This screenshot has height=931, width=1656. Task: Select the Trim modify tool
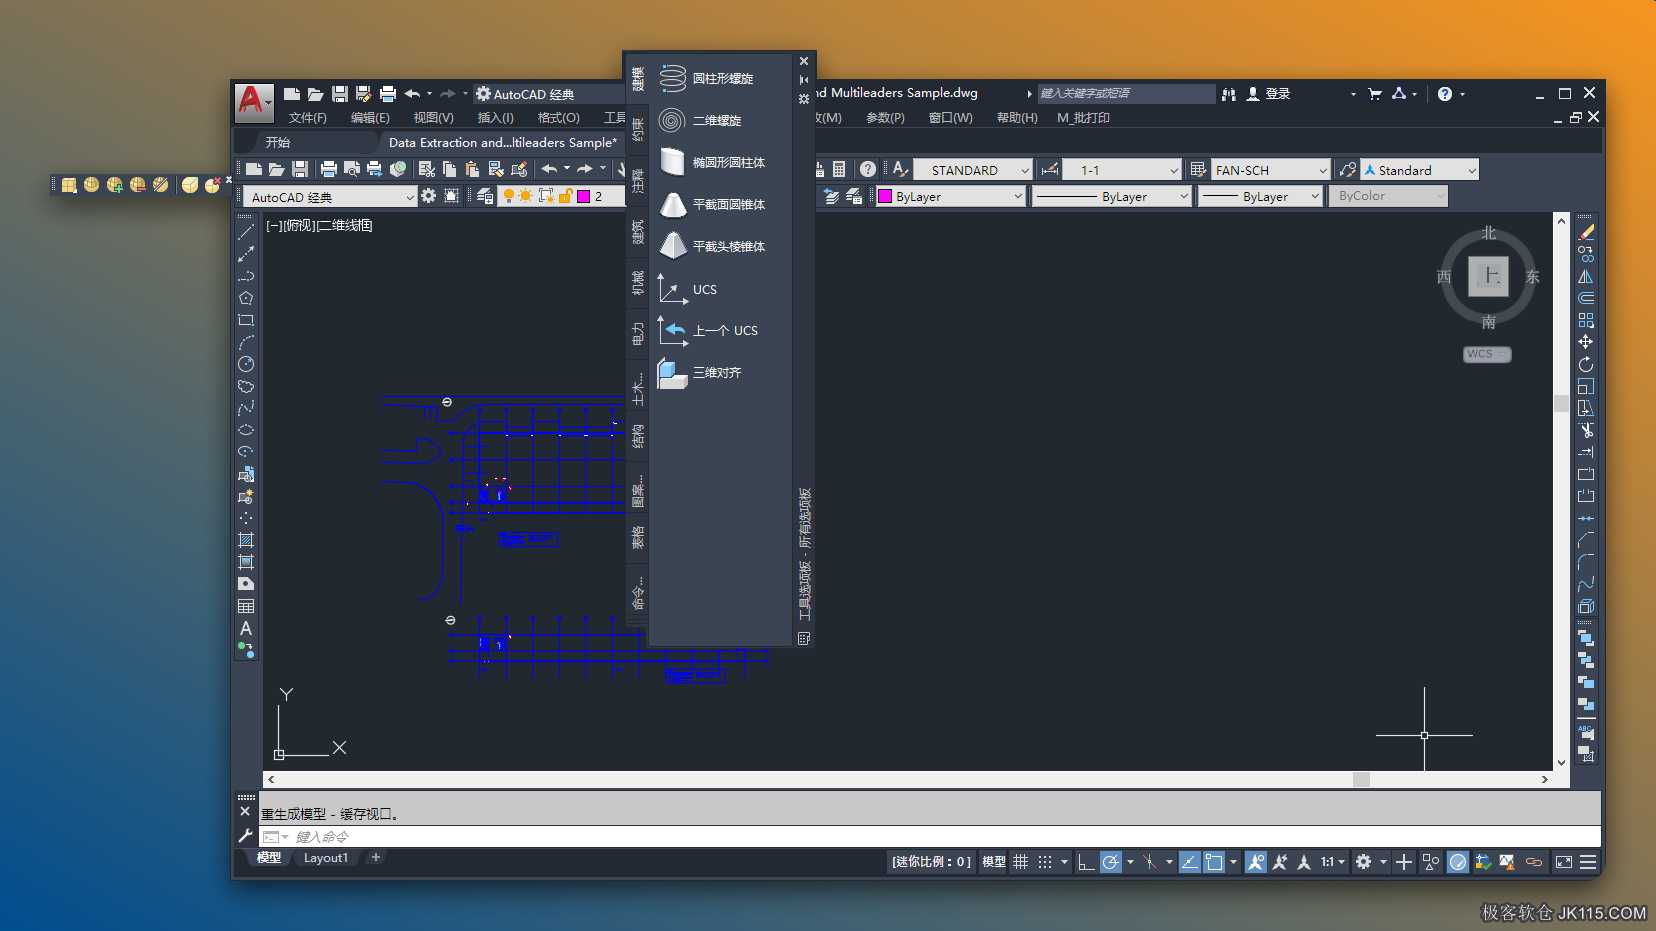(x=1586, y=430)
